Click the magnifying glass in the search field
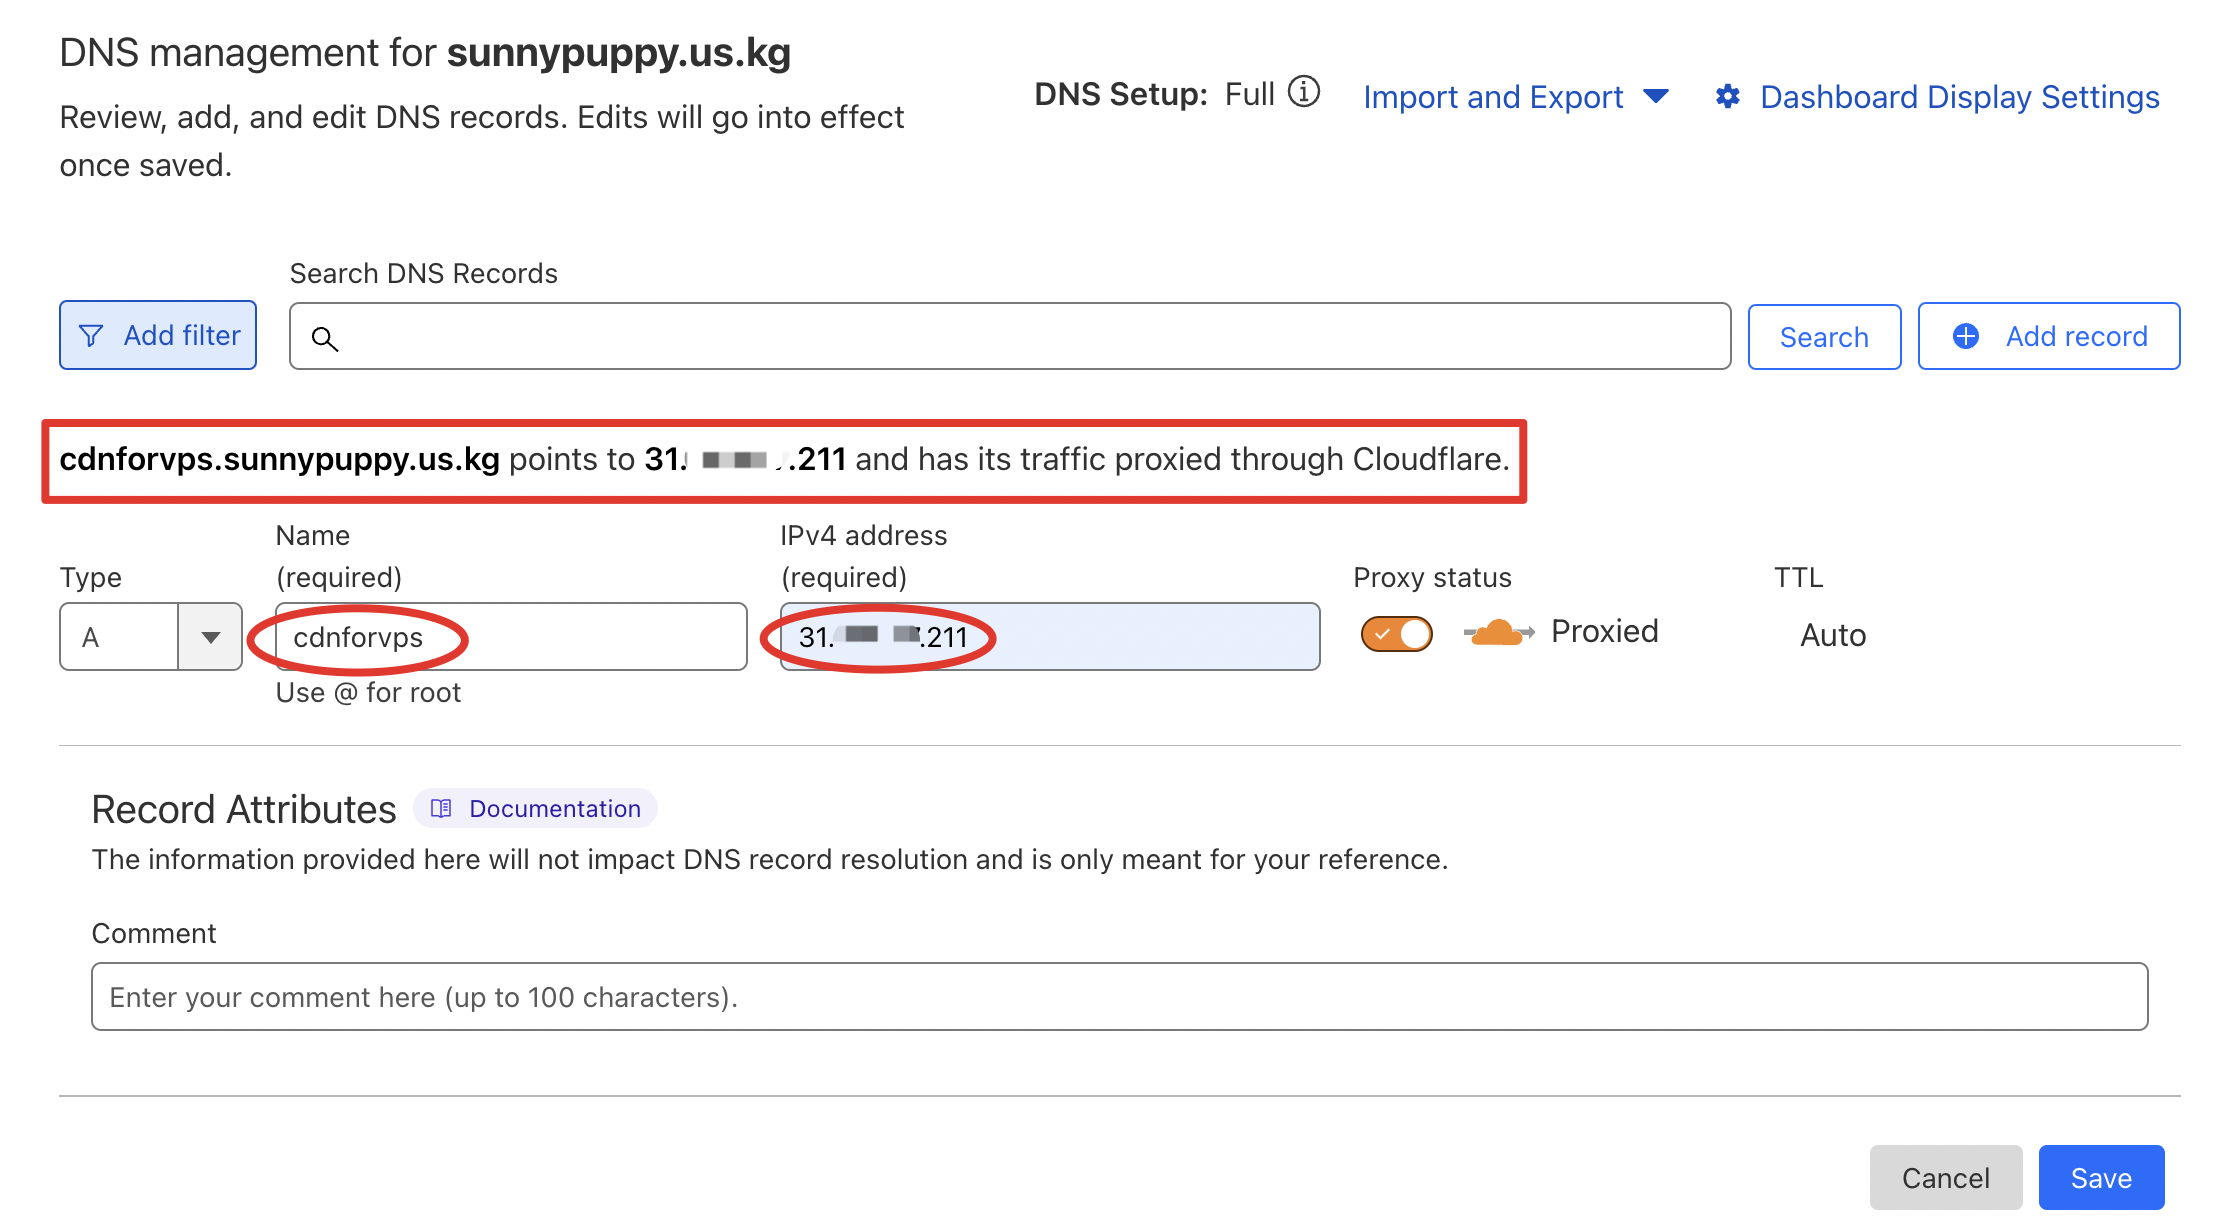The width and height of the screenshot is (2238, 1230). pos(325,340)
